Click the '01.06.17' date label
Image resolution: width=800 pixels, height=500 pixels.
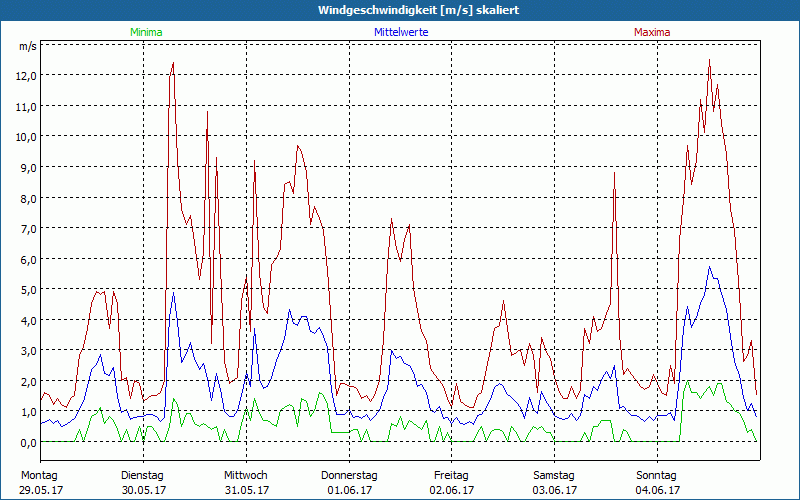pyautogui.click(x=349, y=490)
